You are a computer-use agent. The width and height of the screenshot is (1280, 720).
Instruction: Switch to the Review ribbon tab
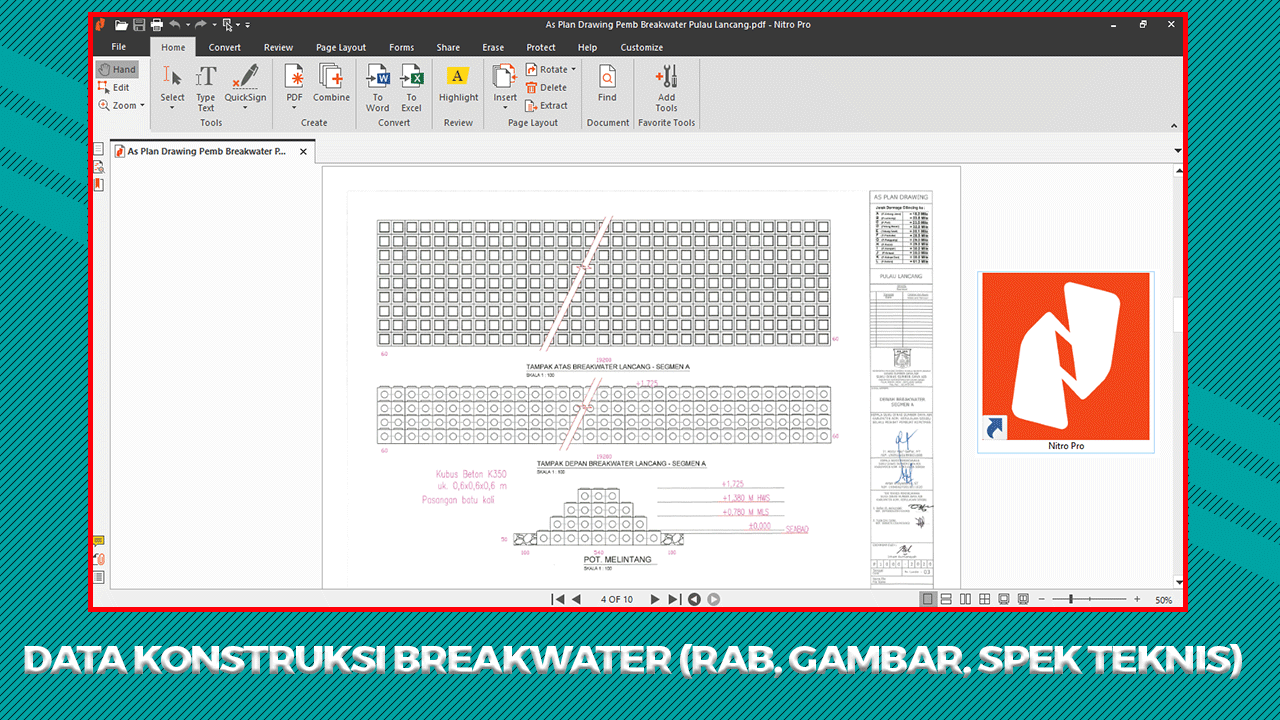click(279, 47)
